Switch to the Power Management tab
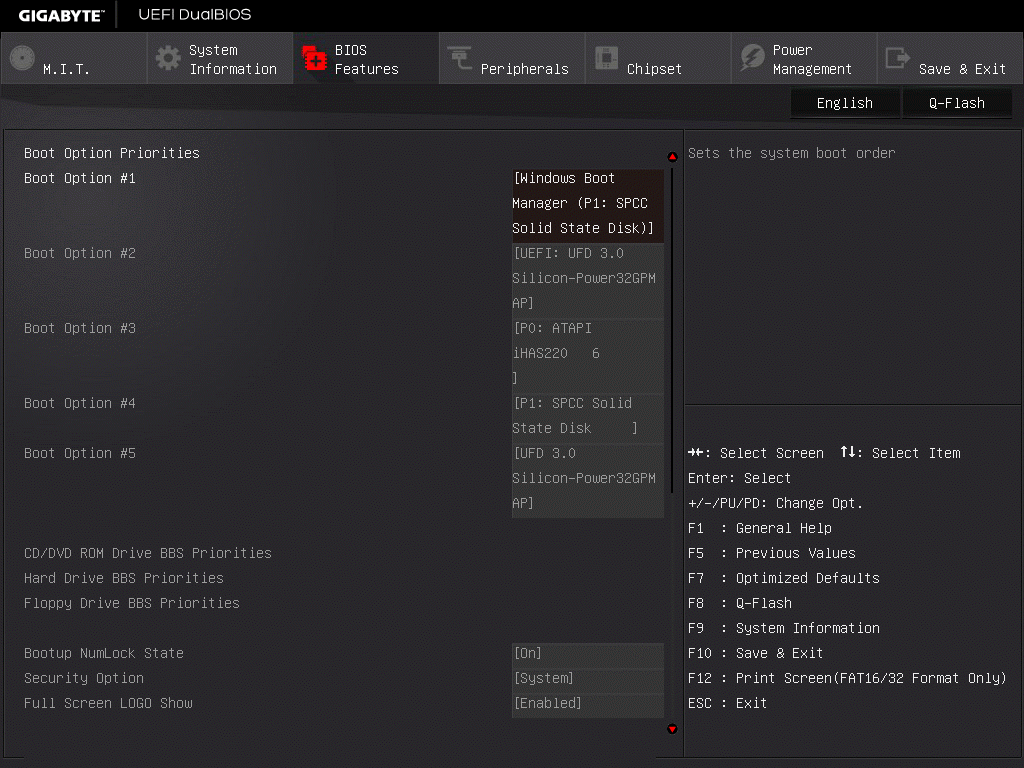The height and width of the screenshot is (768, 1024). pyautogui.click(x=804, y=58)
